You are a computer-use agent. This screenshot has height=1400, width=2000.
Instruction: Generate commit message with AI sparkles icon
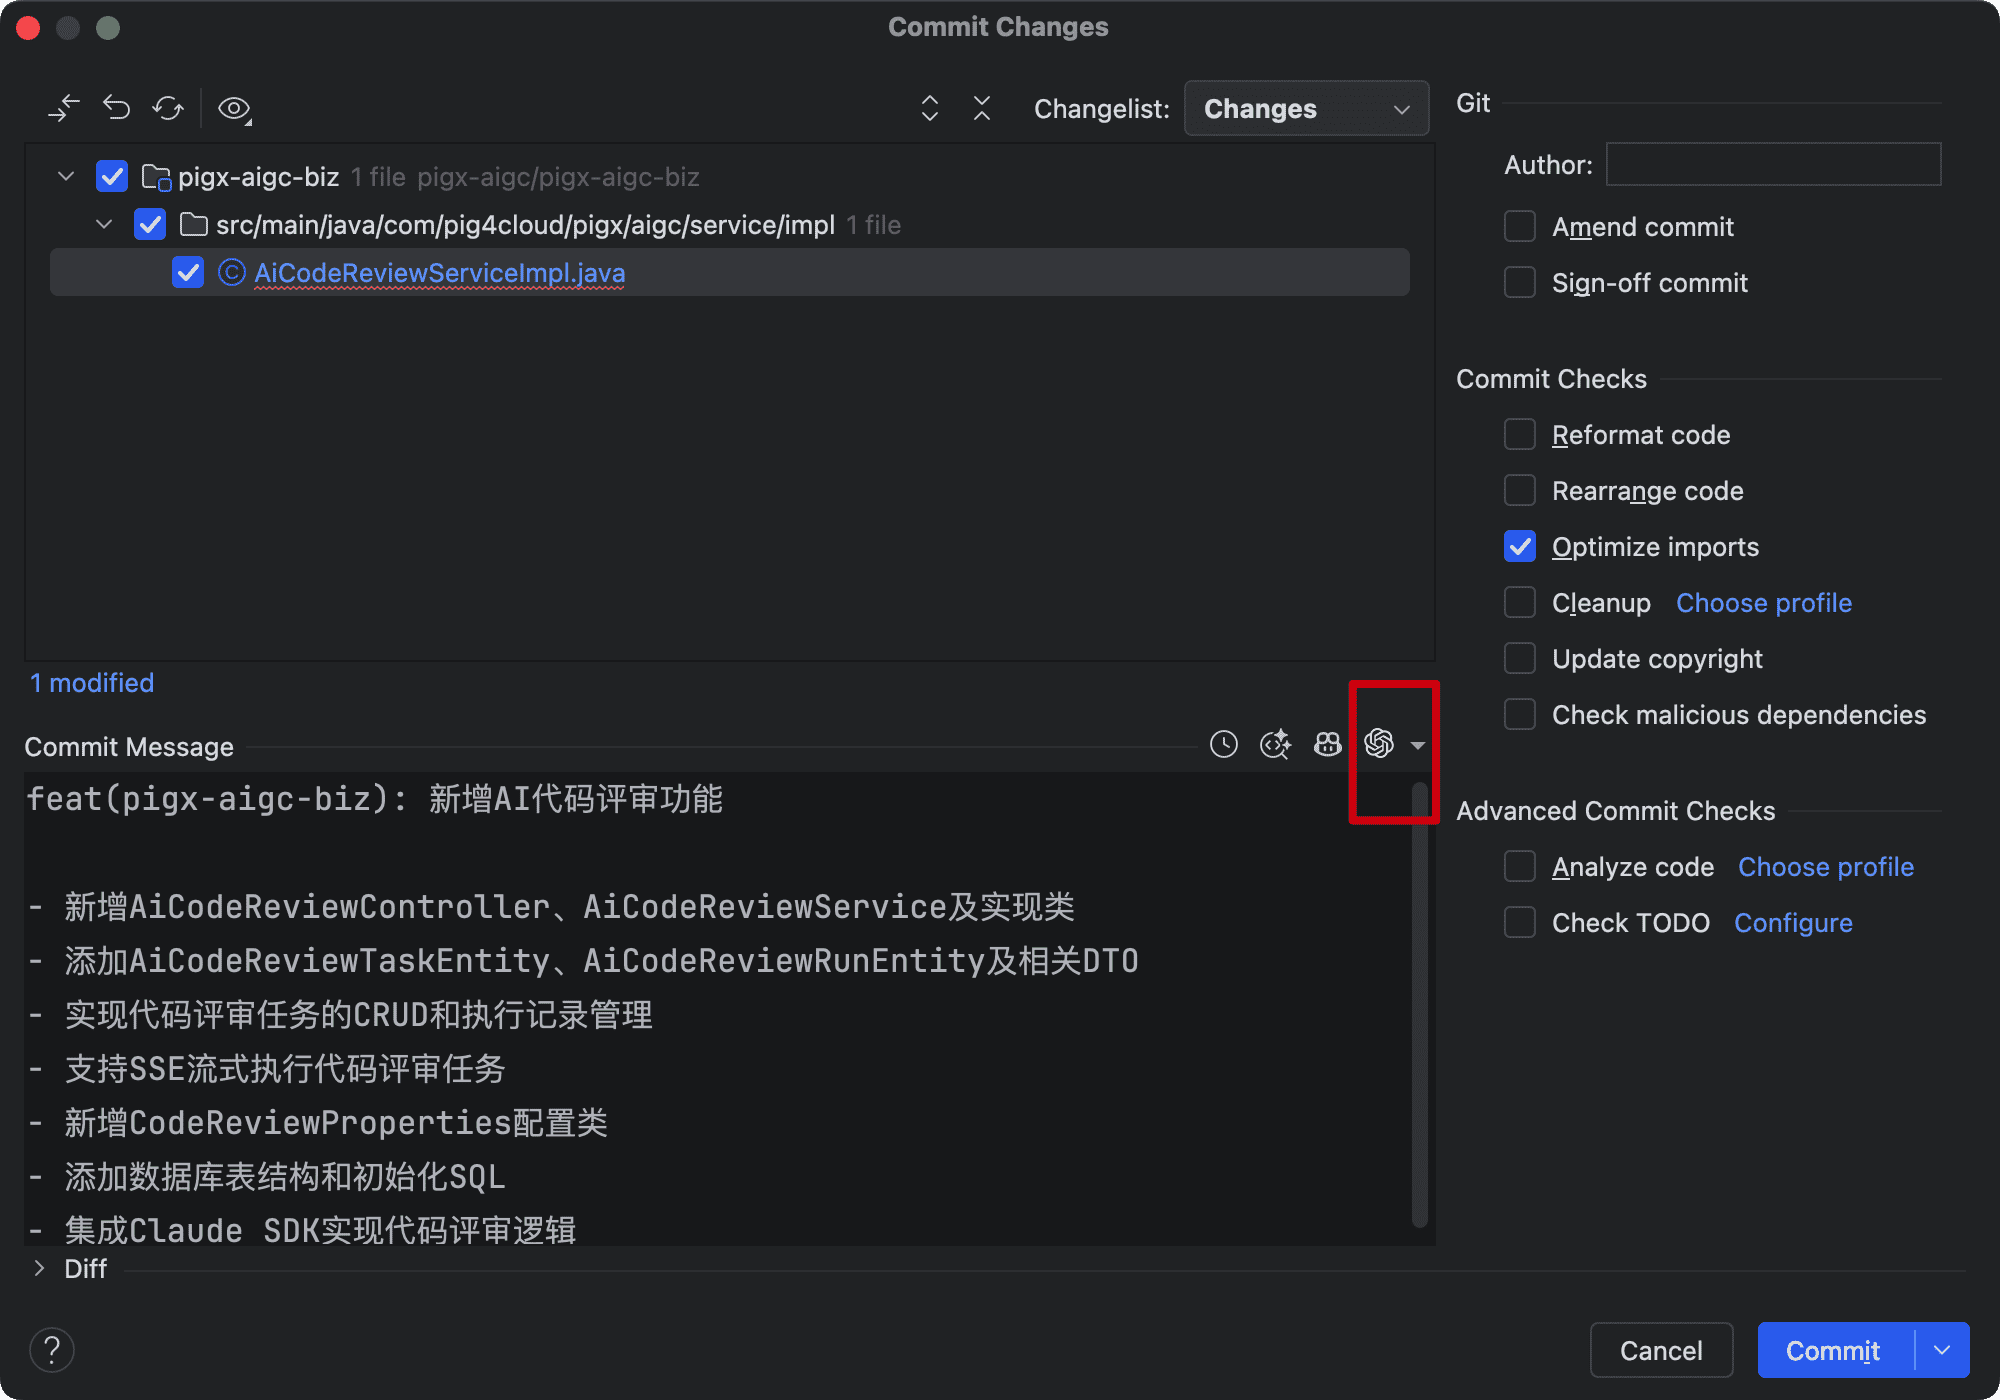(x=1275, y=744)
